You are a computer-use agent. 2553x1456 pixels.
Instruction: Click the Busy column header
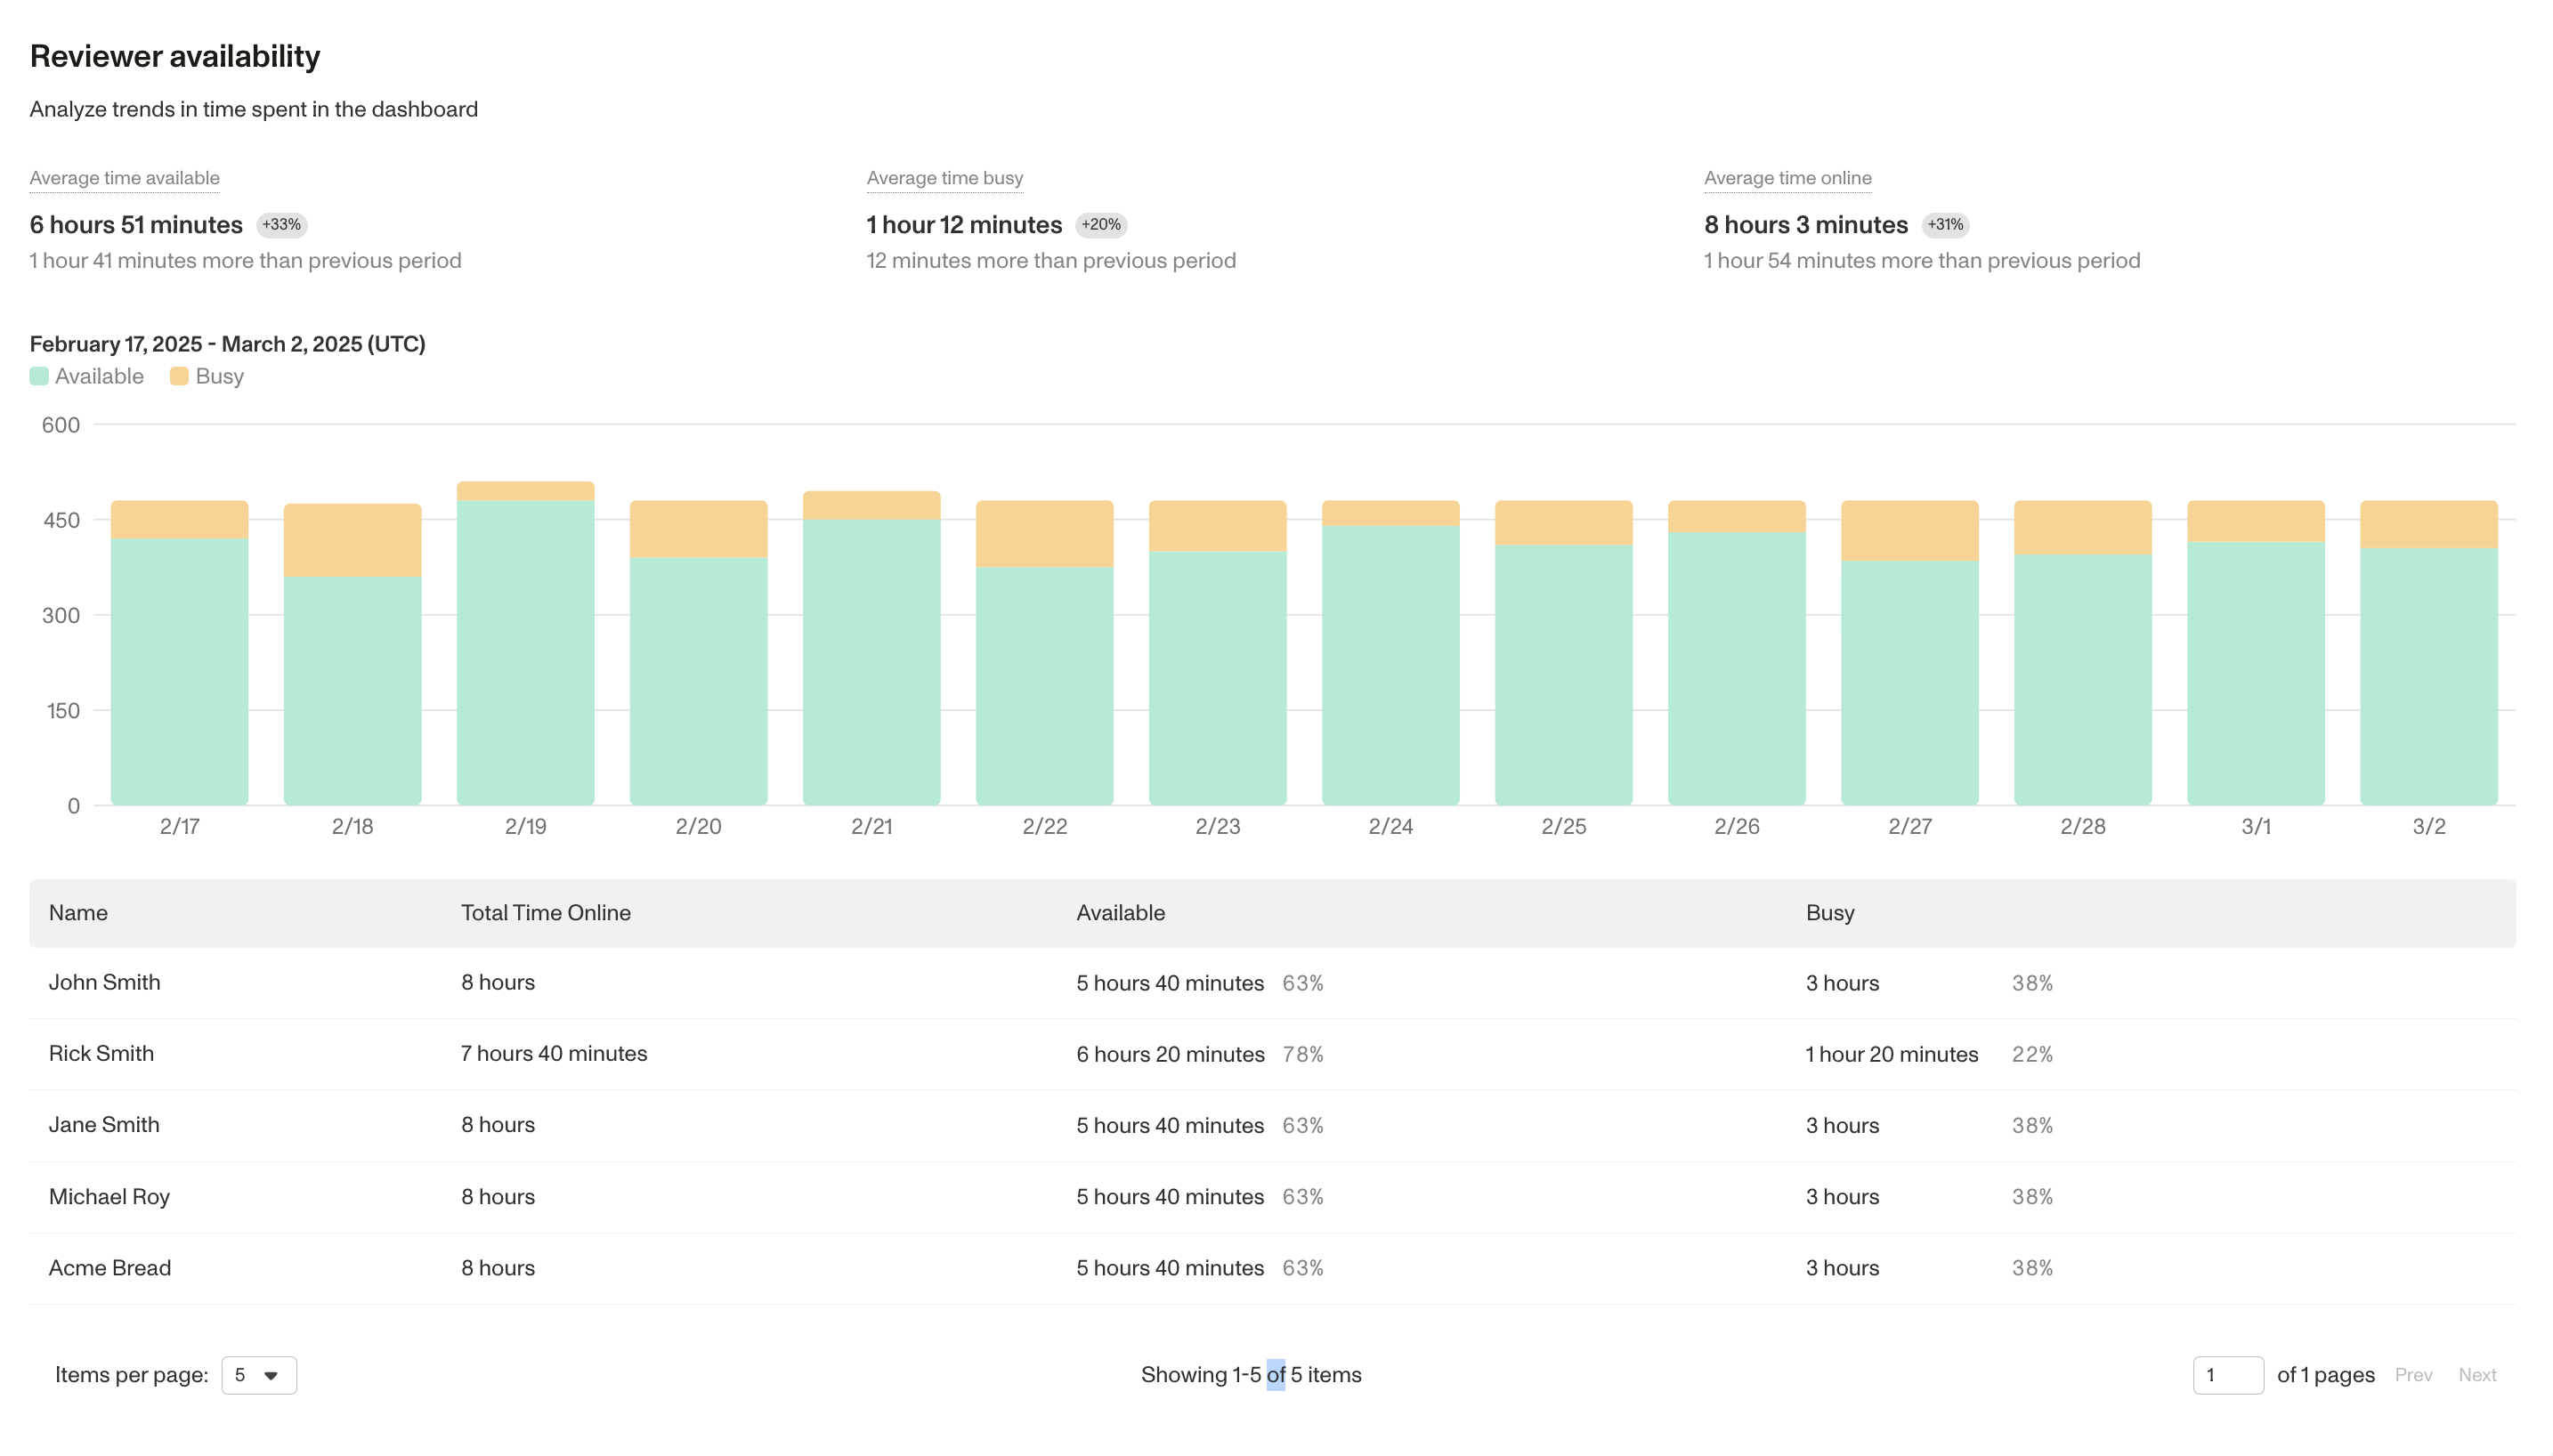coord(1829,913)
